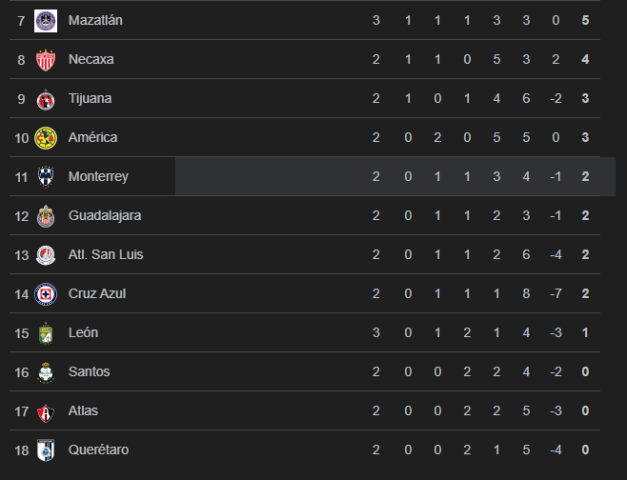The width and height of the screenshot is (627, 480).
Task: Click the América club crest
Action: [x=45, y=138]
